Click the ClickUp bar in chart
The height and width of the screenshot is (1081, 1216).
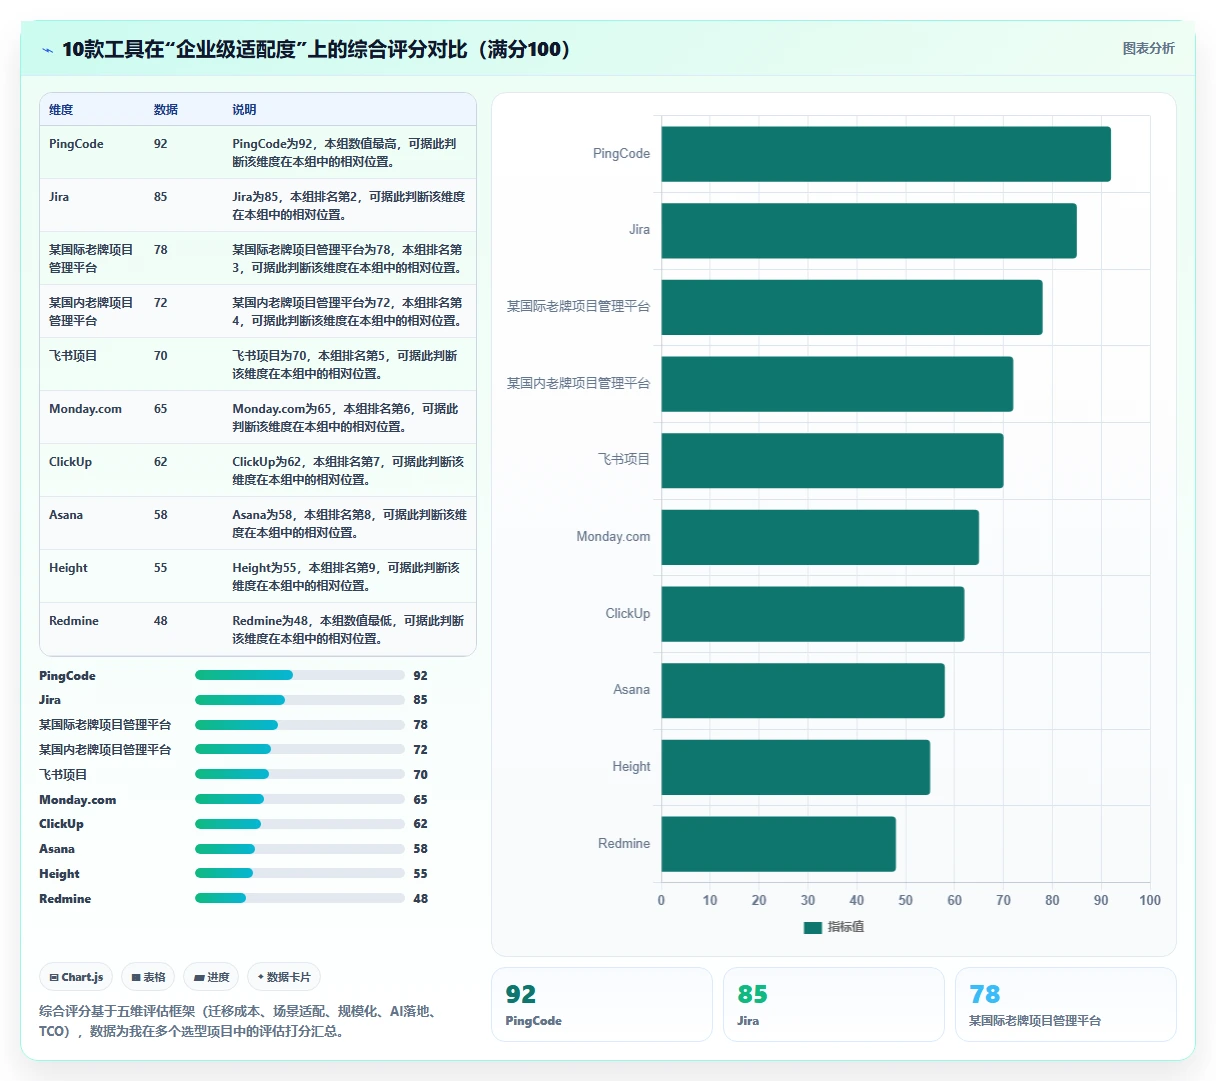coord(813,614)
